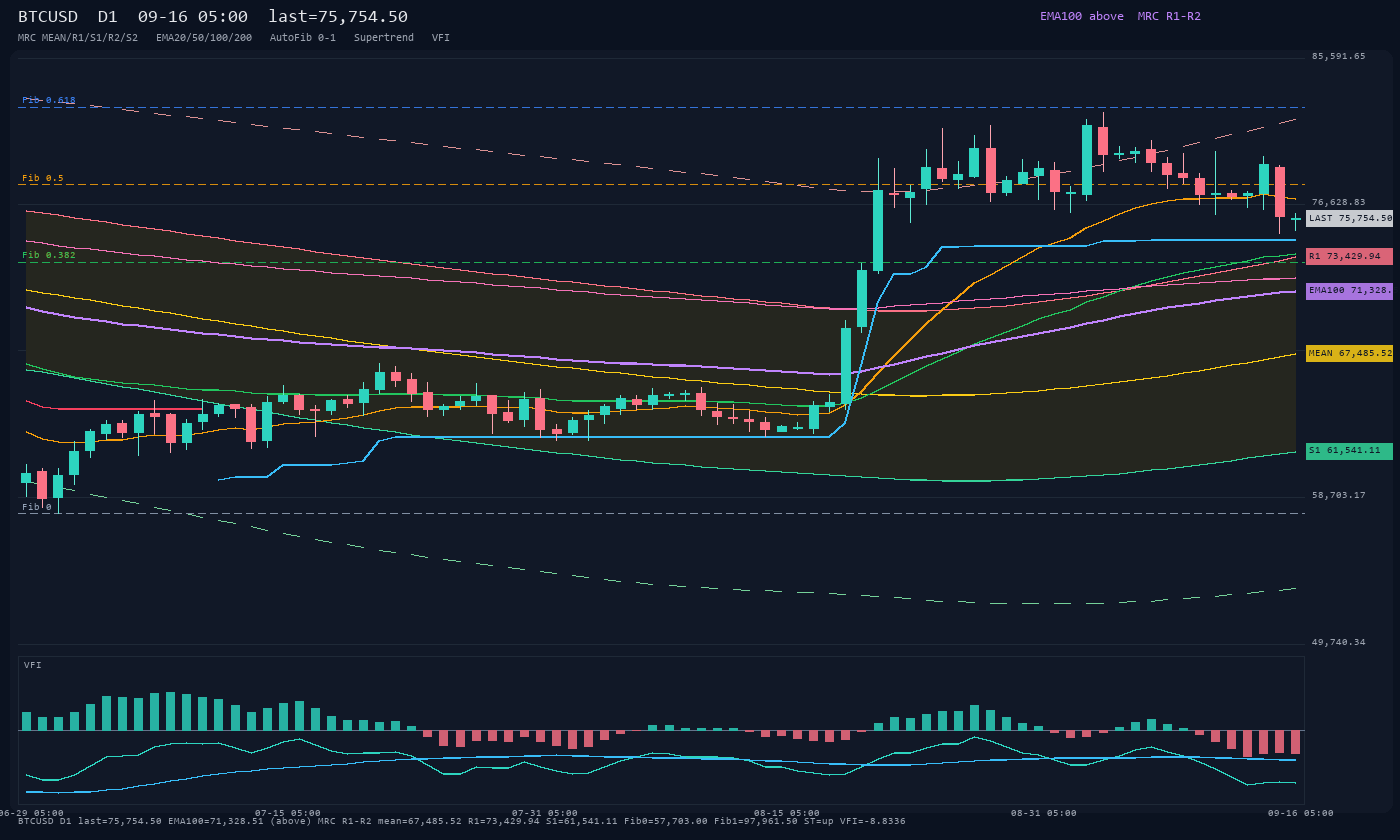
Task: Click the LAST 75,754.50 price tag
Action: click(x=1349, y=218)
